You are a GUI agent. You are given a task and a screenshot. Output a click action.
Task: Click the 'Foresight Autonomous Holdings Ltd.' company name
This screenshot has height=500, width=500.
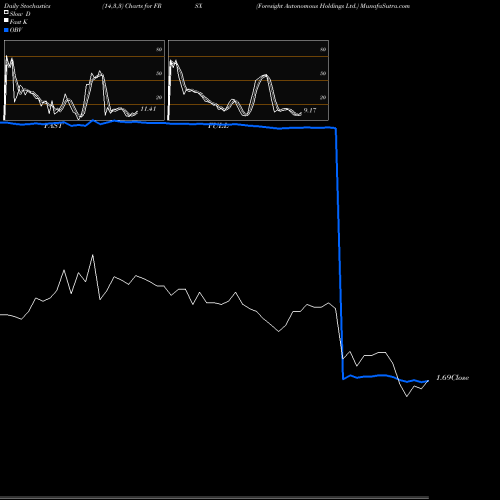[307, 6]
